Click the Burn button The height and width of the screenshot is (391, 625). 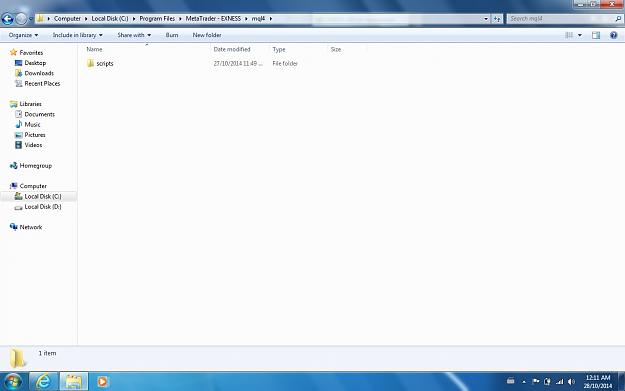172,35
